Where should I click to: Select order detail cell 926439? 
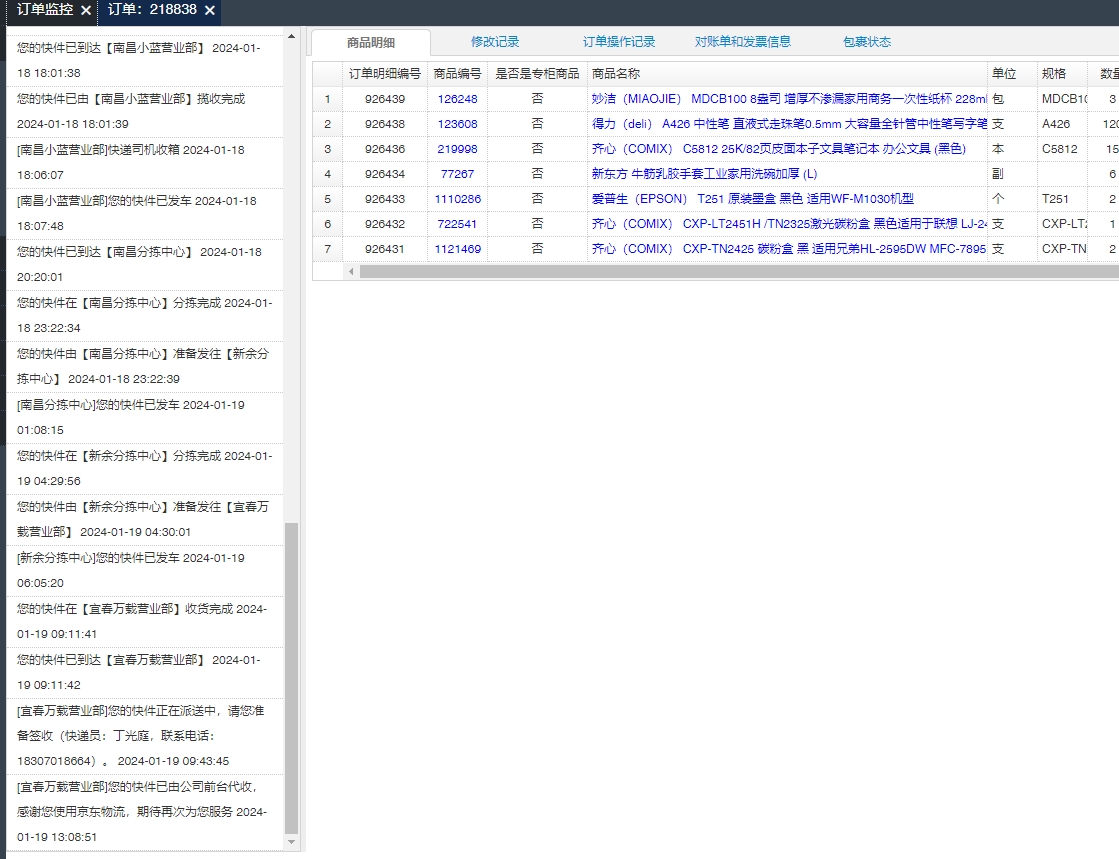click(x=385, y=98)
